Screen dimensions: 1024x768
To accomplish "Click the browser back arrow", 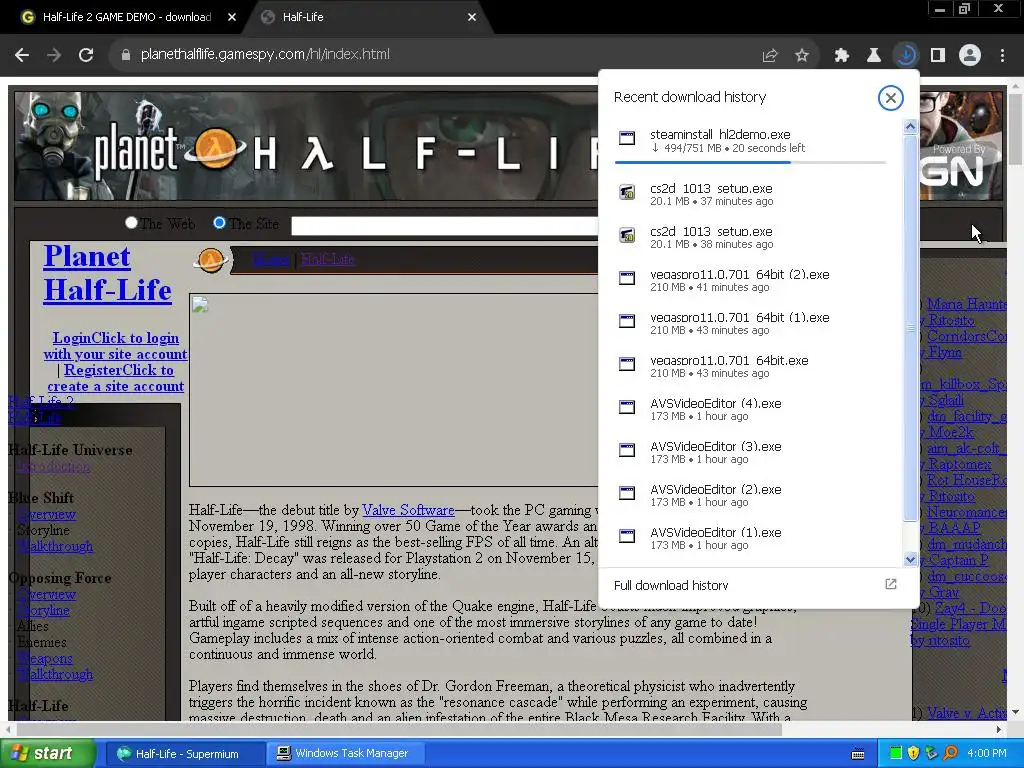I will (x=22, y=55).
